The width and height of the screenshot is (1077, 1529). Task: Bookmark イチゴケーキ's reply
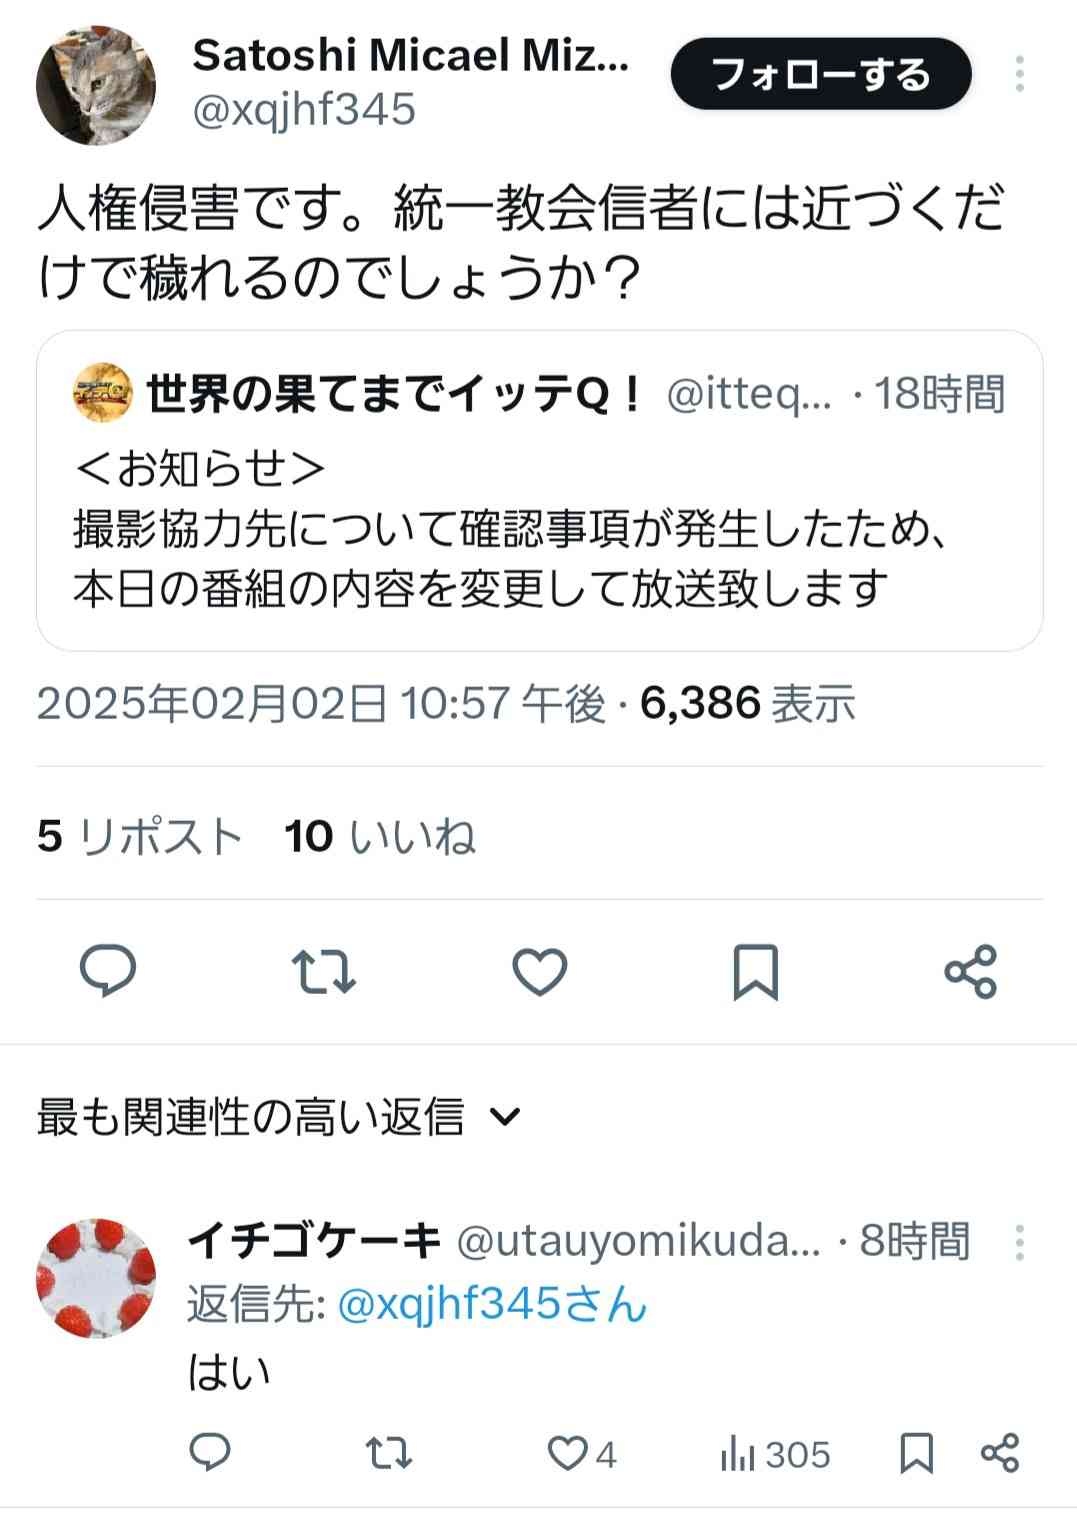click(917, 1453)
